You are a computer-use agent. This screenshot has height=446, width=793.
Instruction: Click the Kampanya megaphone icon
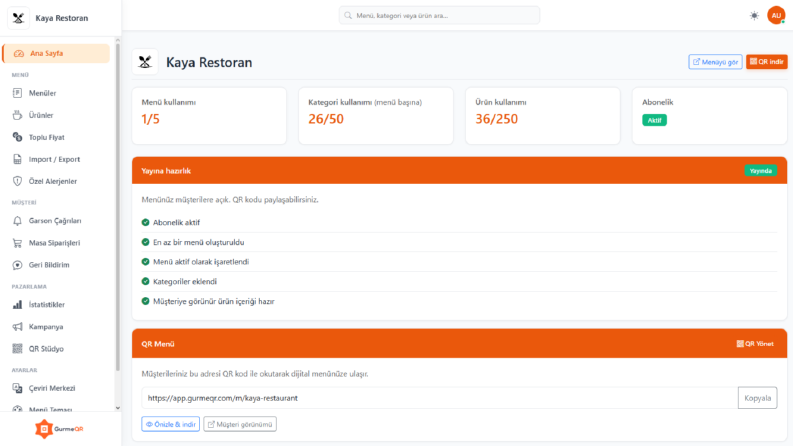click(x=17, y=327)
